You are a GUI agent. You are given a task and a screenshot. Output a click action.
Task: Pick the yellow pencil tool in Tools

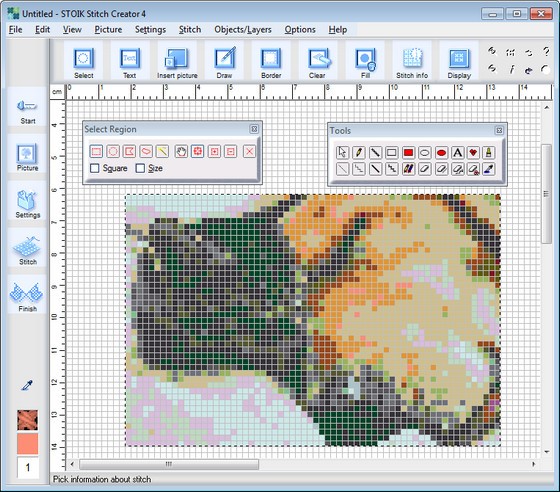tap(359, 152)
